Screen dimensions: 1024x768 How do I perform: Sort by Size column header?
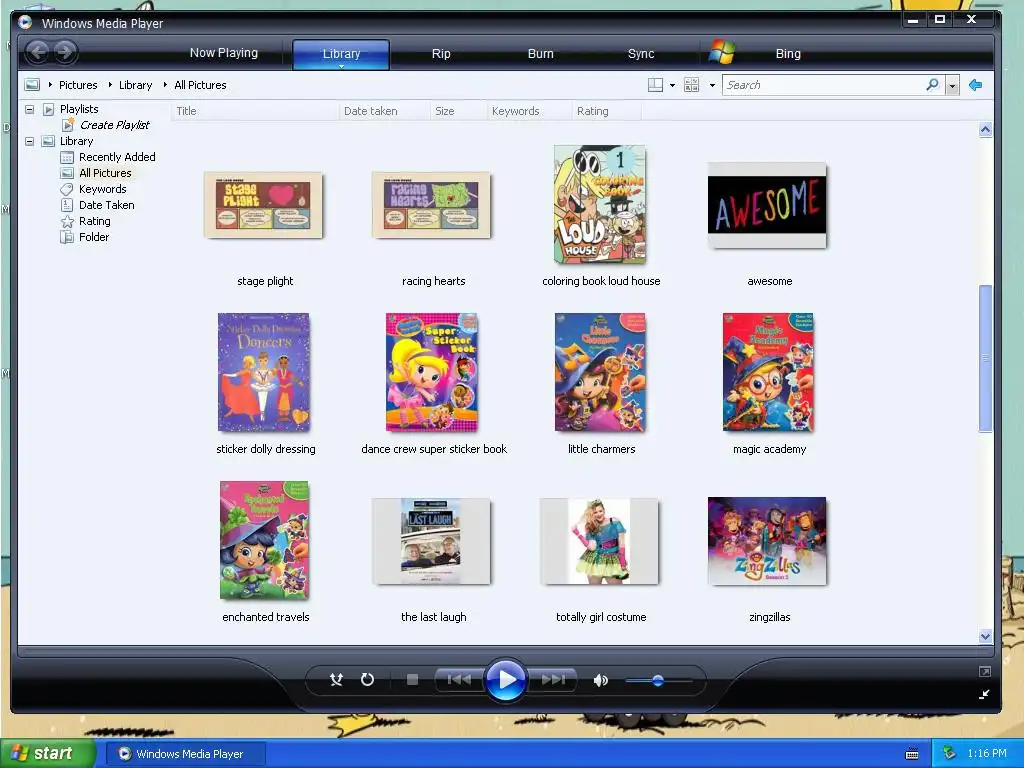458,111
